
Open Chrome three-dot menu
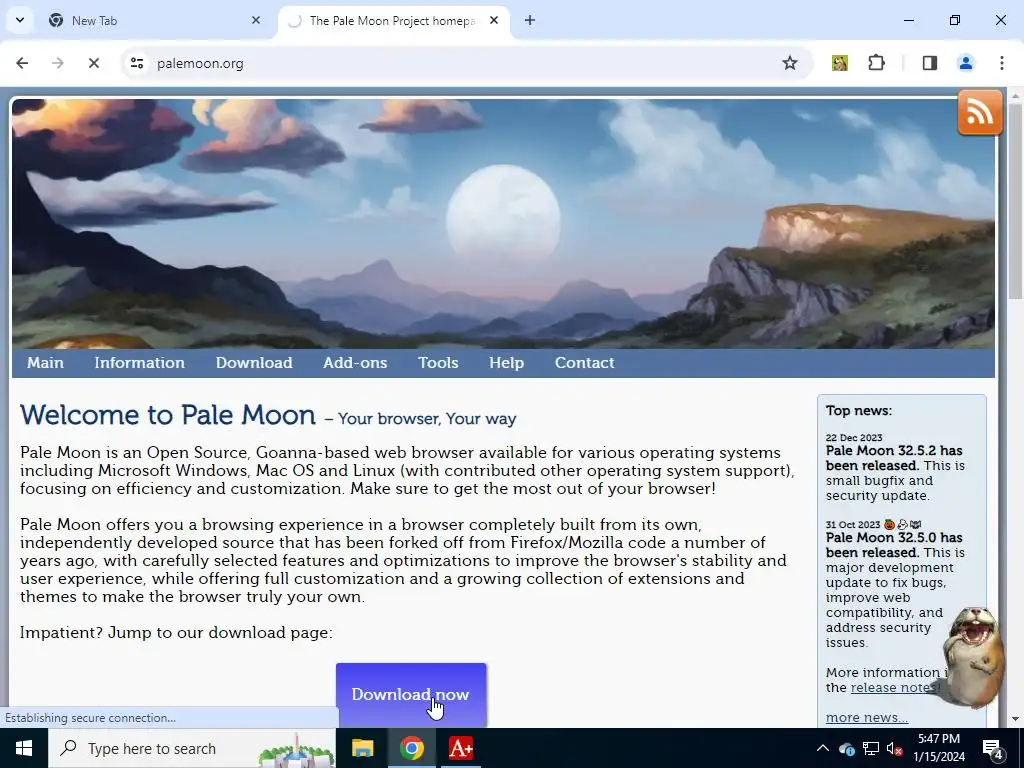[1001, 63]
